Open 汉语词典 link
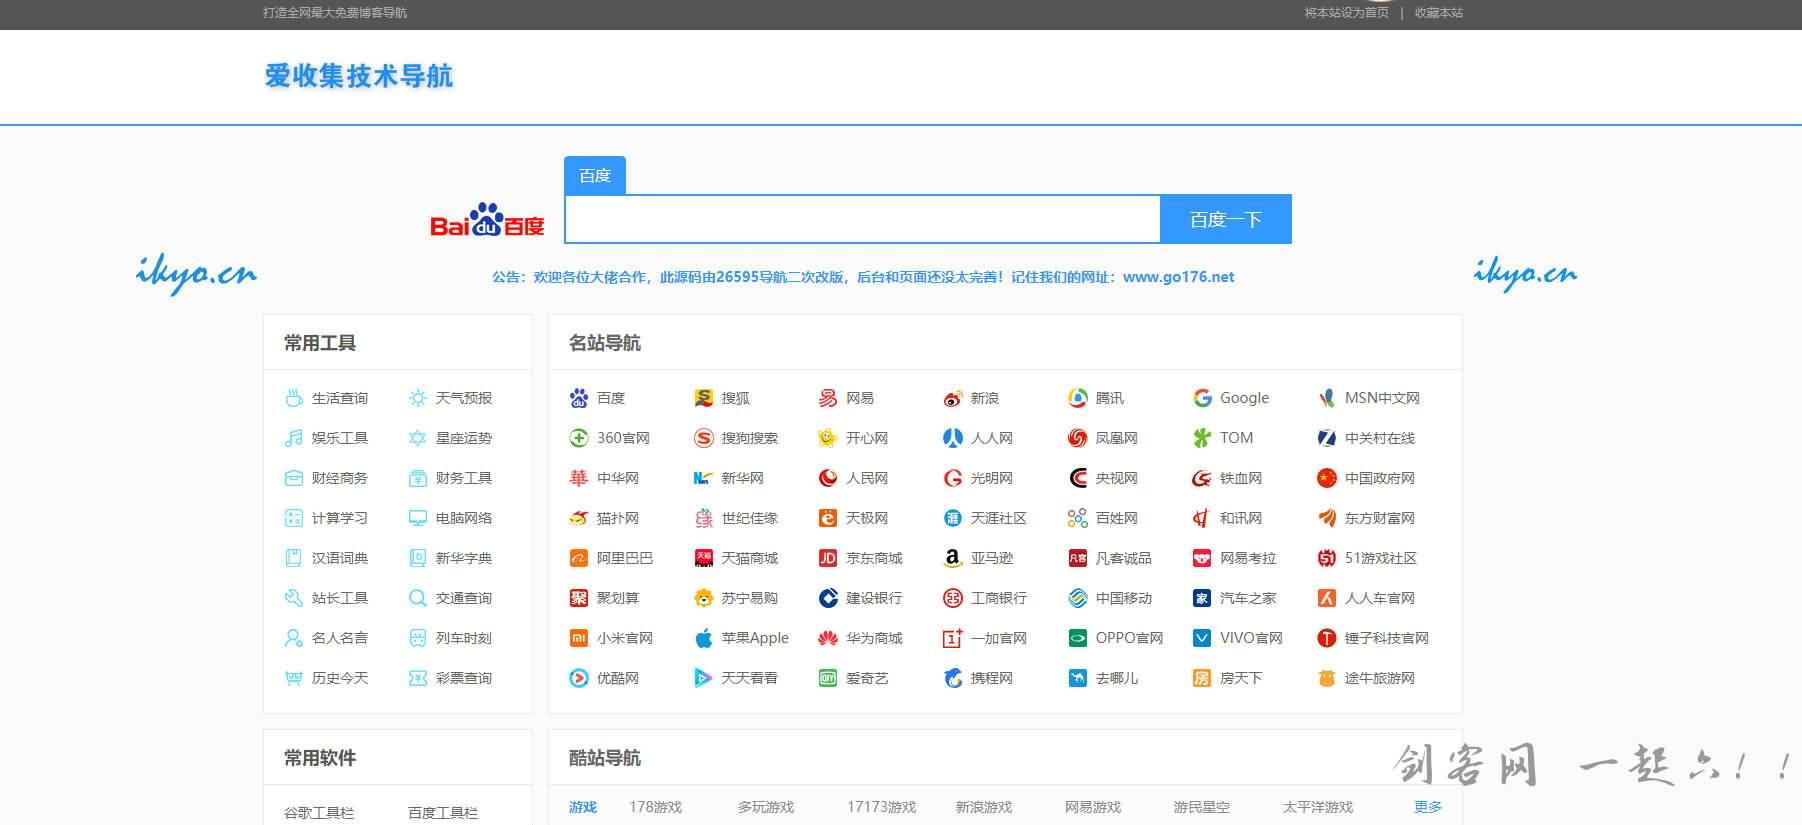The image size is (1802, 825). tap(340, 558)
